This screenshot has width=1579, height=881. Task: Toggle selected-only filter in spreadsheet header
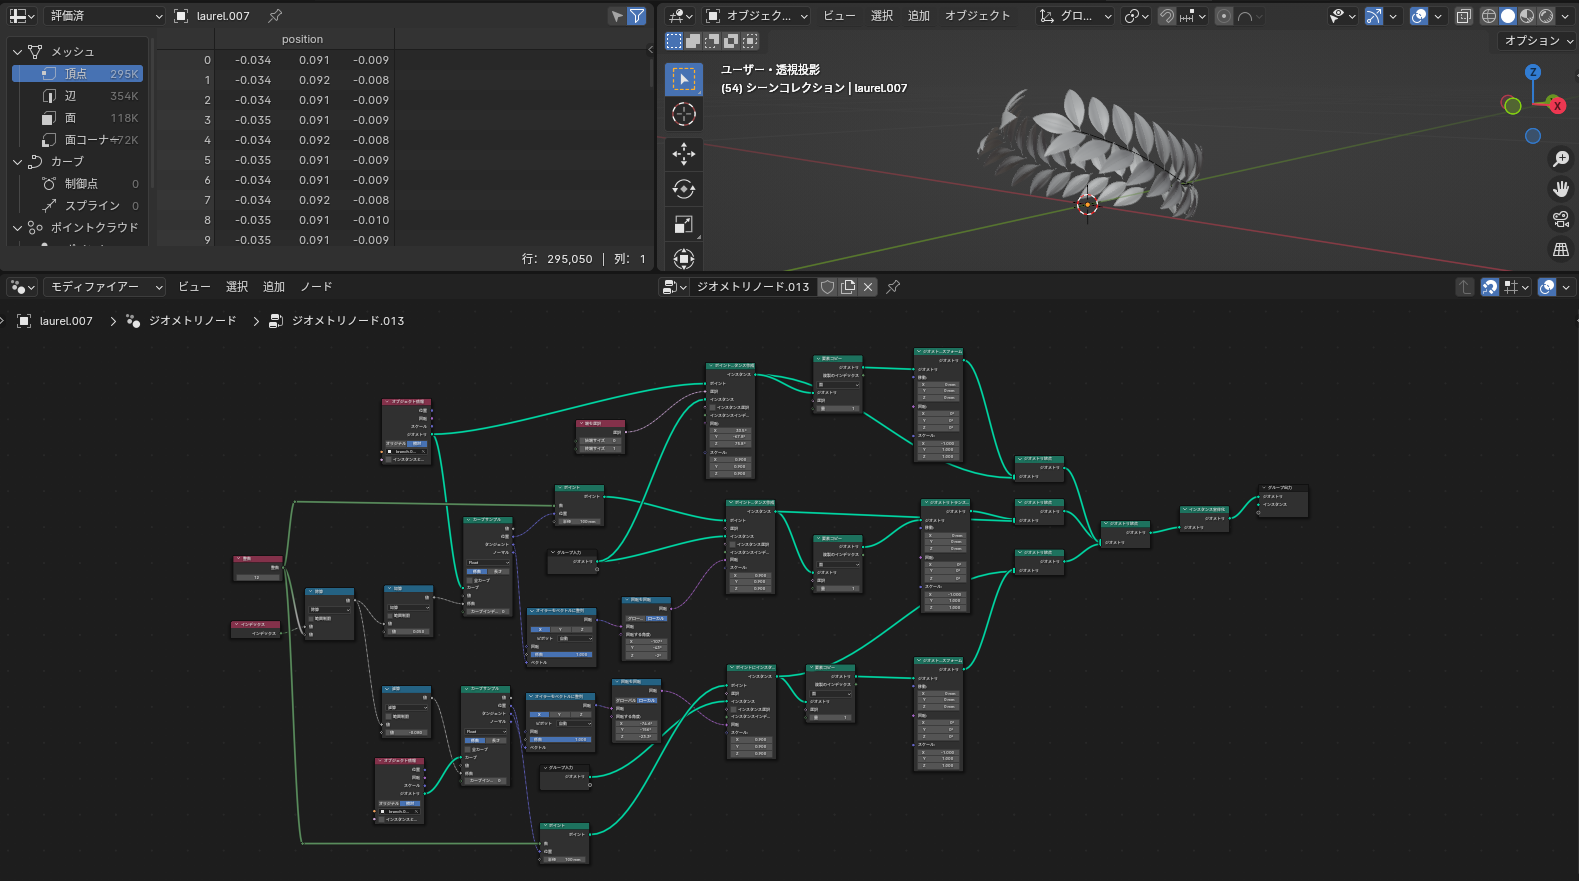click(617, 16)
